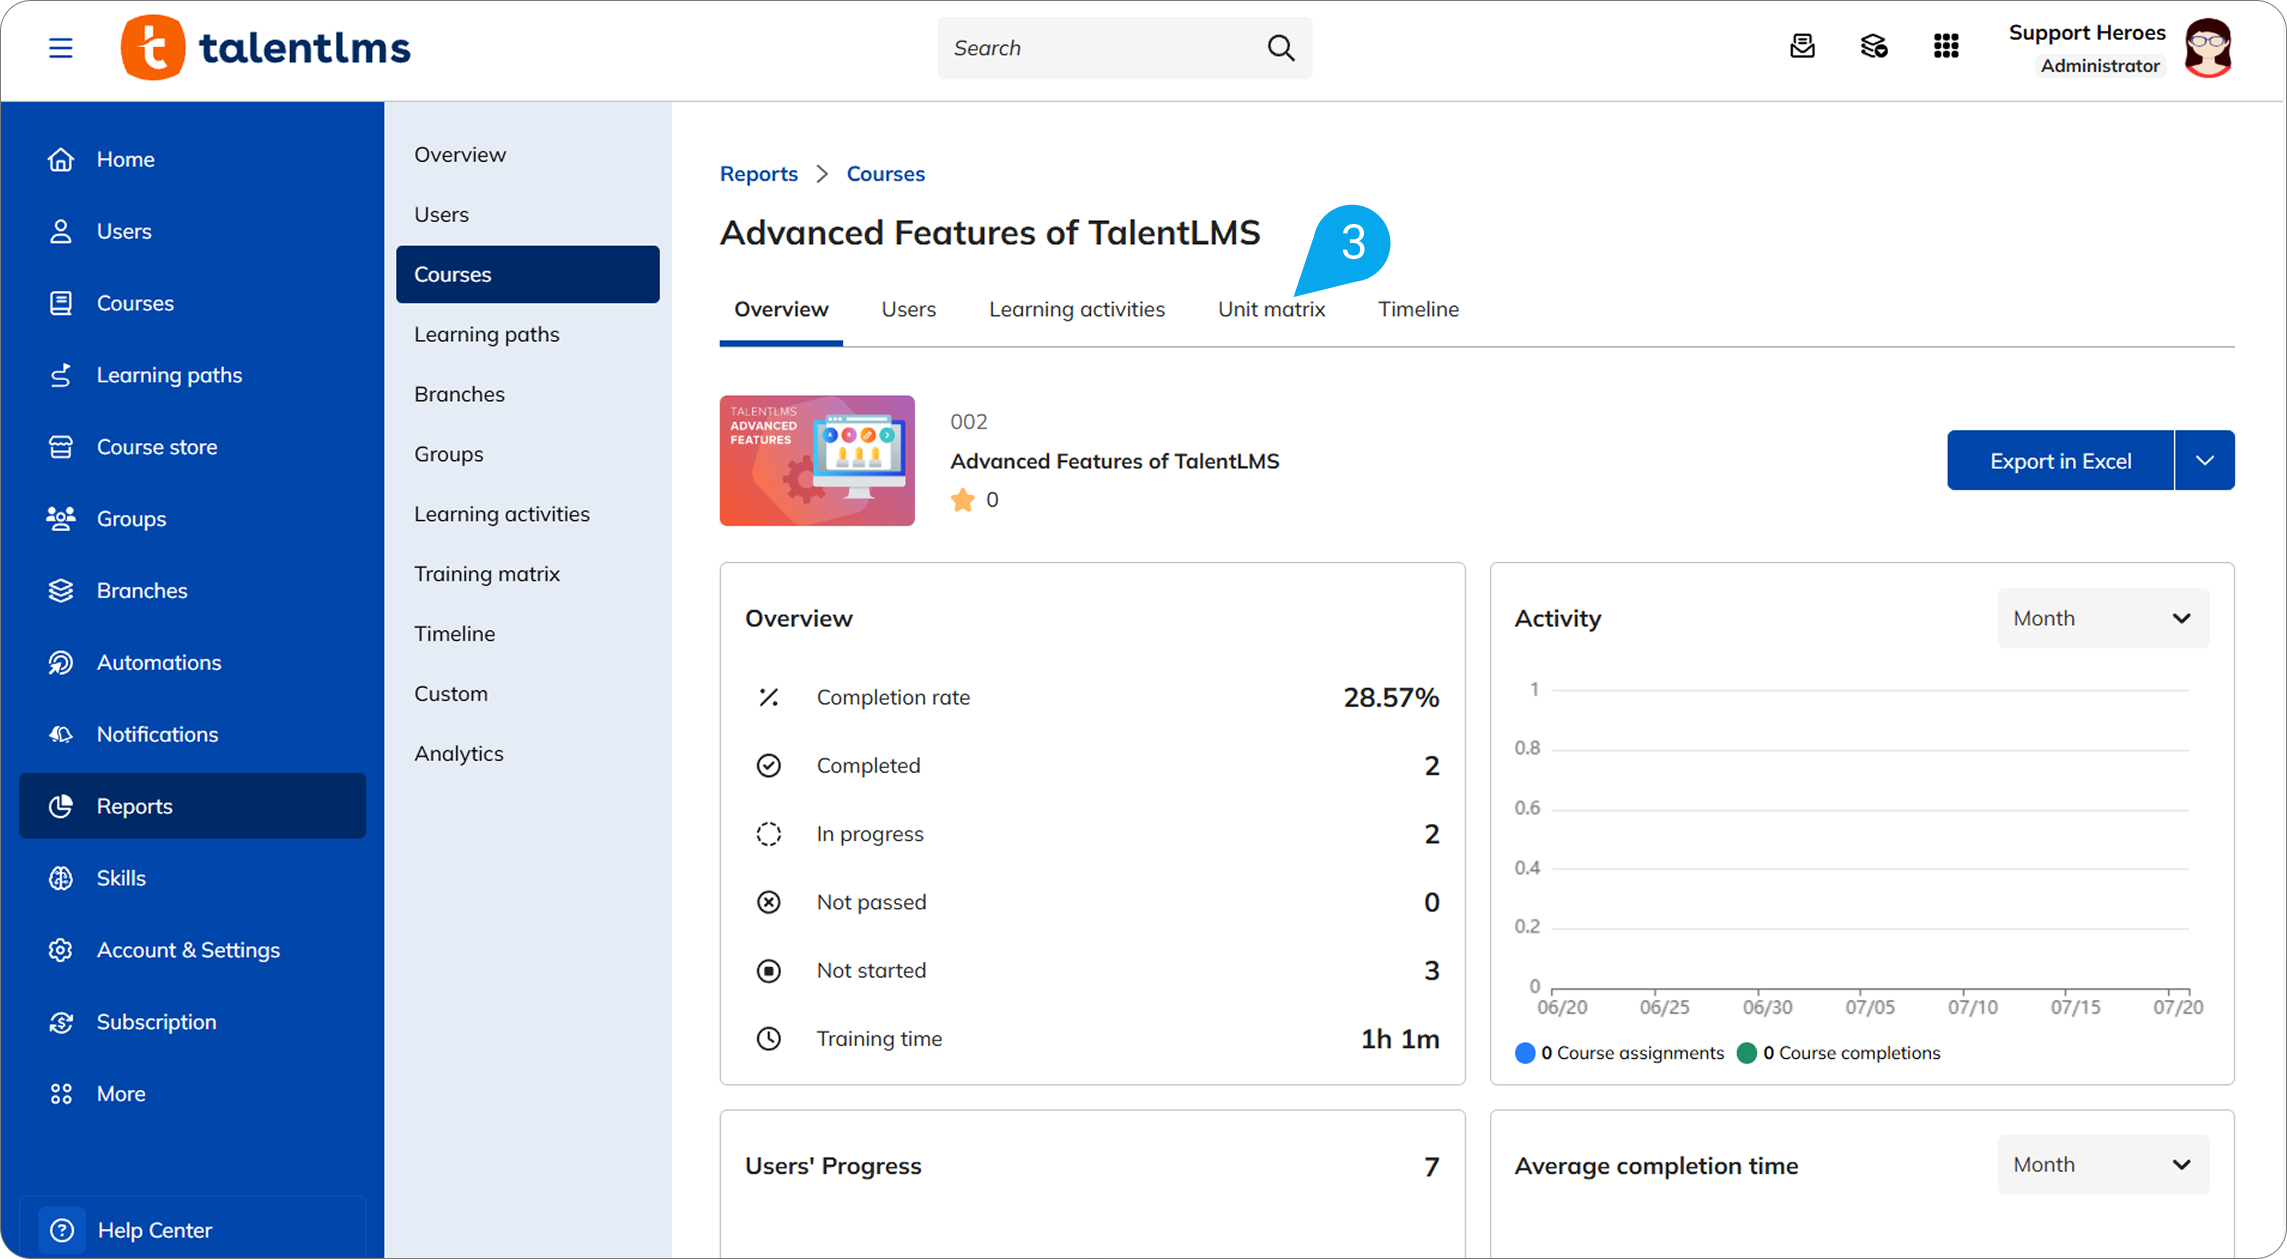The width and height of the screenshot is (2287, 1259).
Task: Click the Skills icon
Action: pyautogui.click(x=61, y=878)
